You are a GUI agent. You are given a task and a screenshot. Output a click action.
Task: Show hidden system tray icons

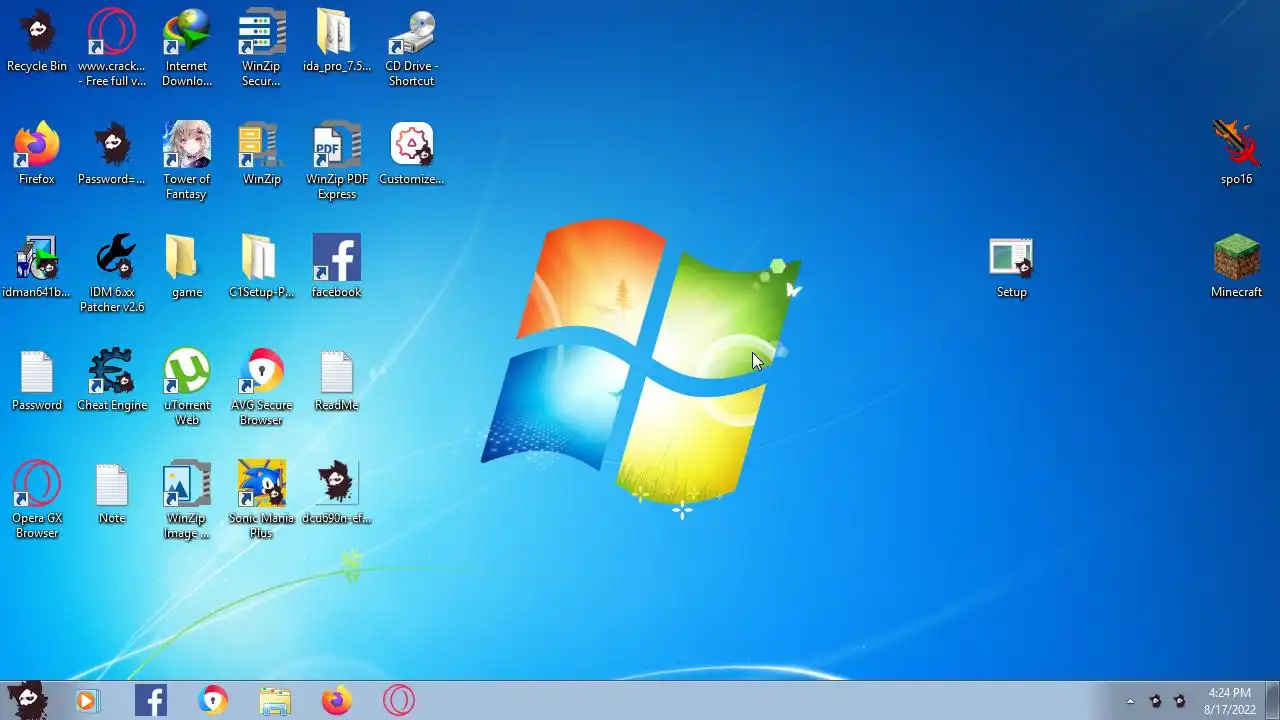[x=1130, y=701]
